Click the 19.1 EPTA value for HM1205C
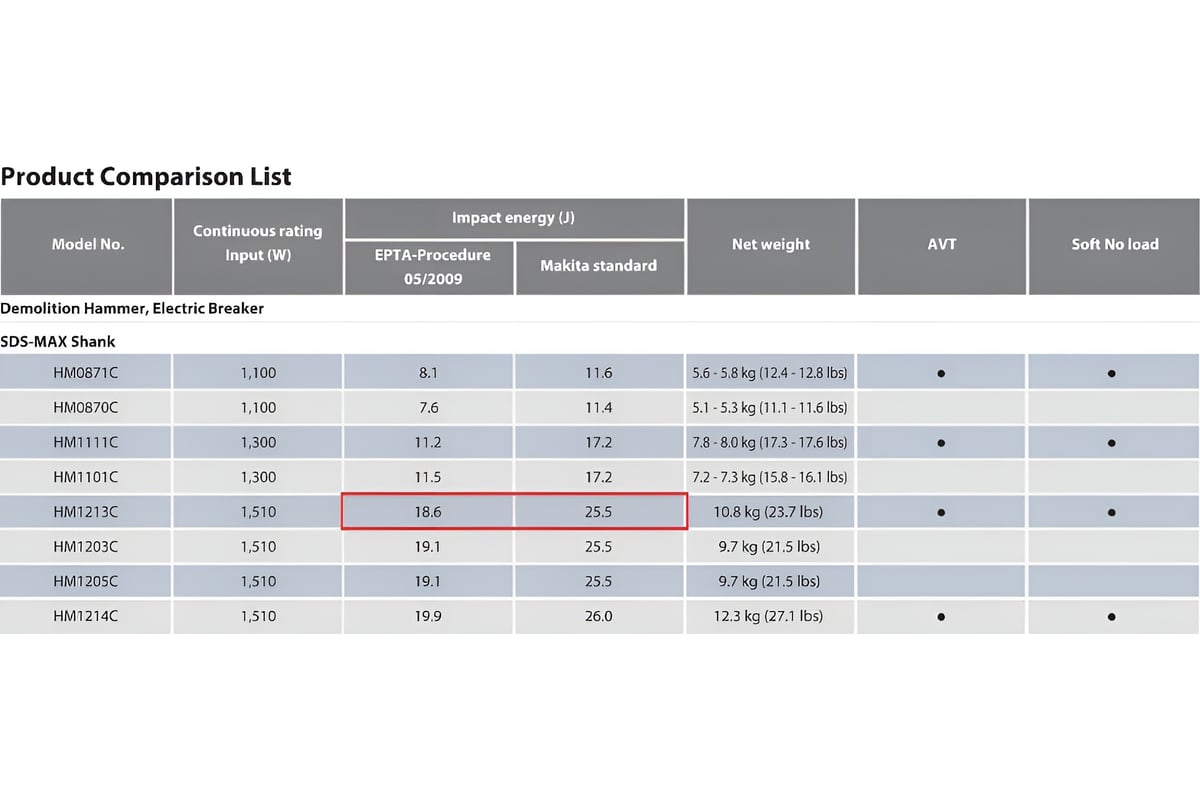The height and width of the screenshot is (800, 1200). [x=429, y=581]
